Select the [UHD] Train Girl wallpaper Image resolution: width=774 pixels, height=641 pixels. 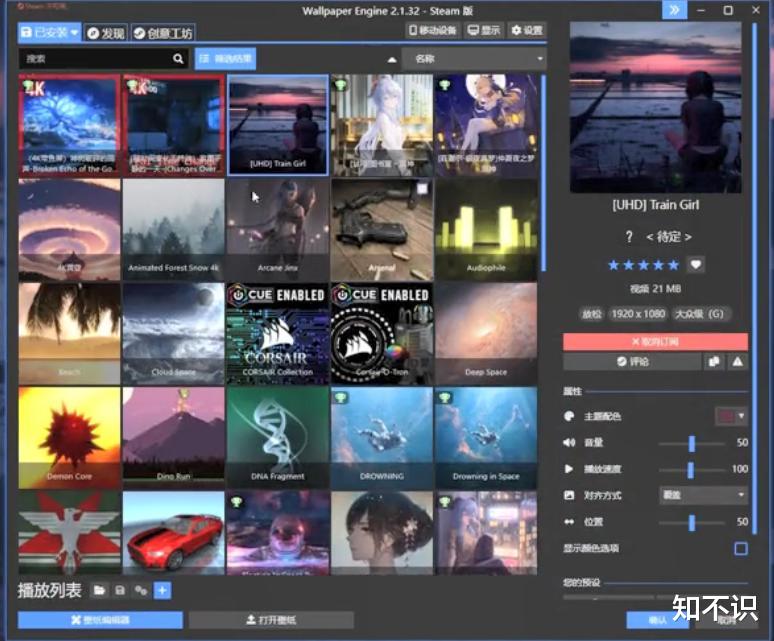point(278,125)
